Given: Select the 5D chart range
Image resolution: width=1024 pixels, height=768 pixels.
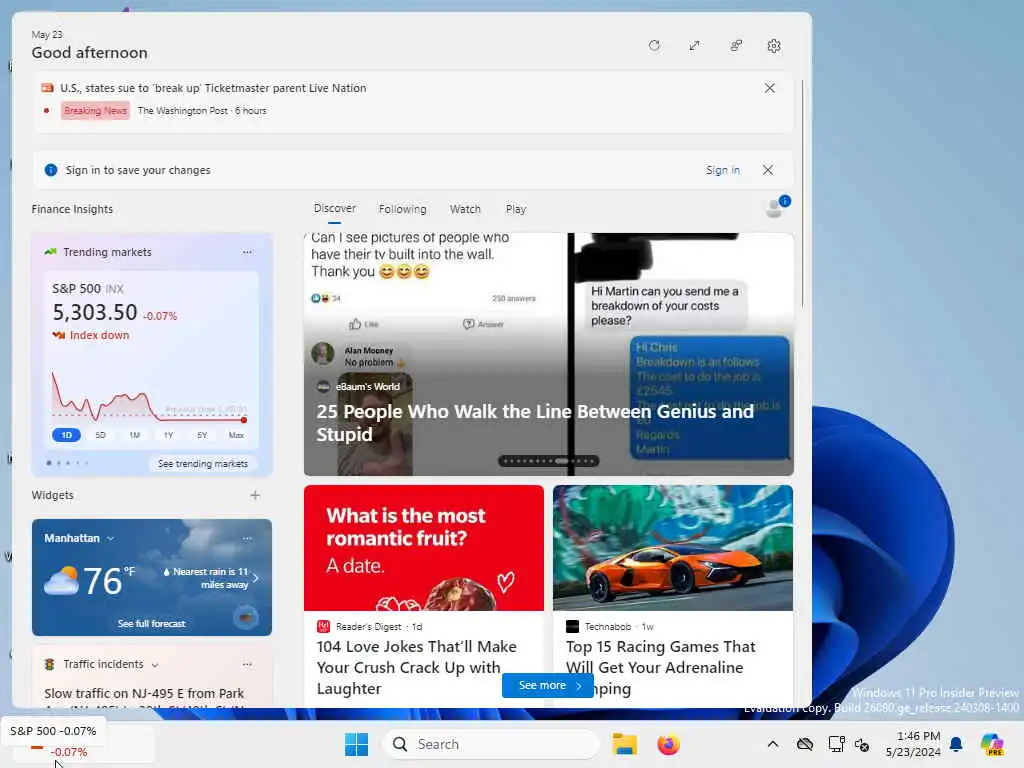Looking at the screenshot, I should pos(100,435).
